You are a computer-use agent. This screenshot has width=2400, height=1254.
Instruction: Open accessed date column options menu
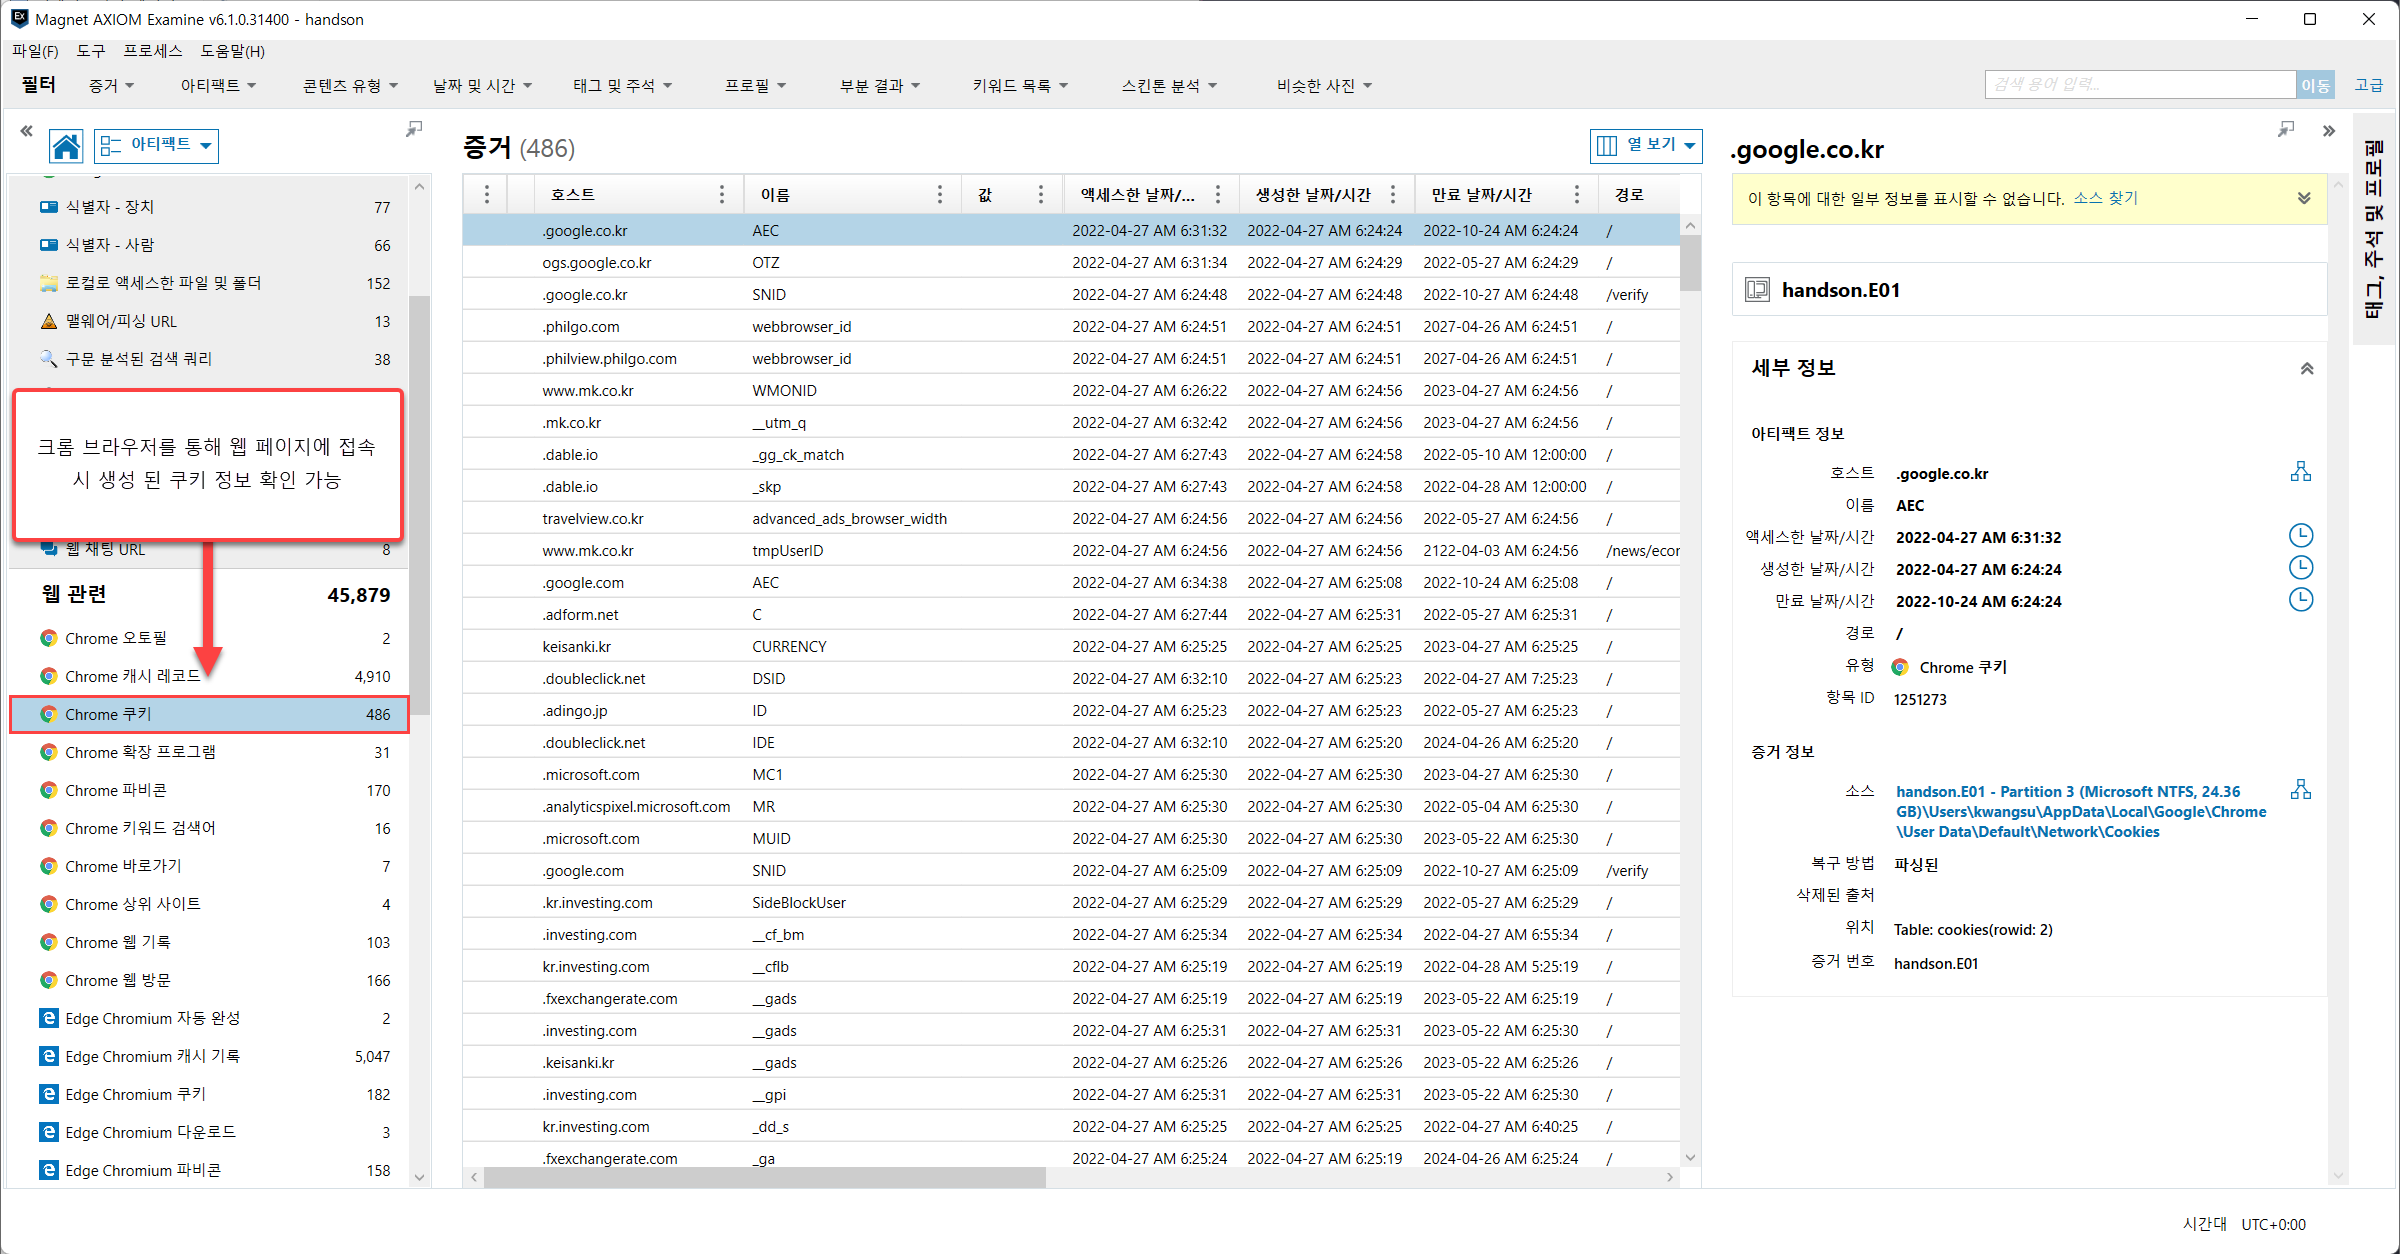point(1217,195)
